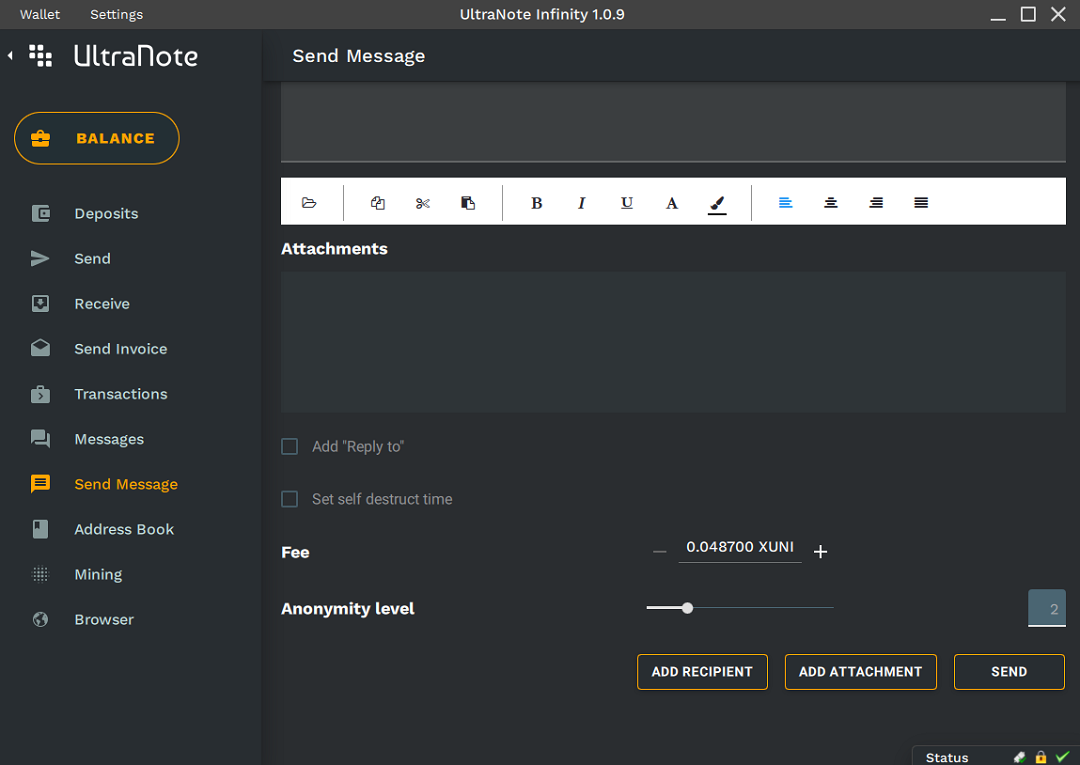The height and width of the screenshot is (765, 1080).
Task: Click the Messages chat bubbles icon
Action: pos(41,439)
